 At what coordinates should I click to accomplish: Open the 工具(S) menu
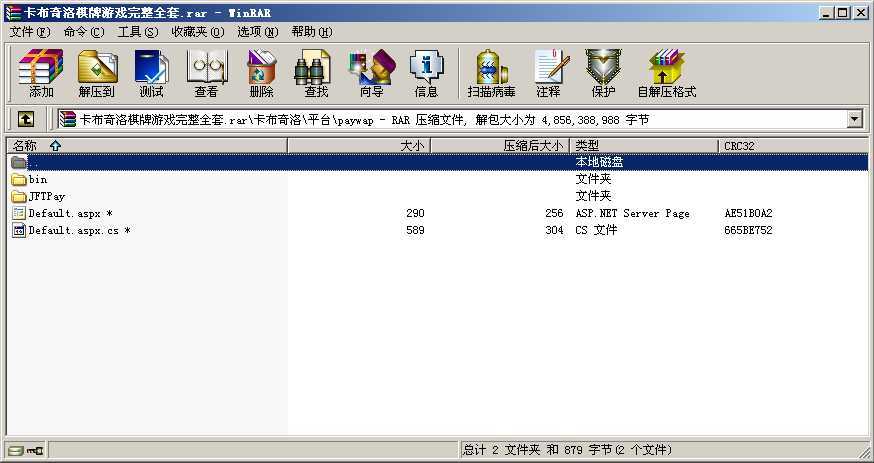tap(138, 32)
